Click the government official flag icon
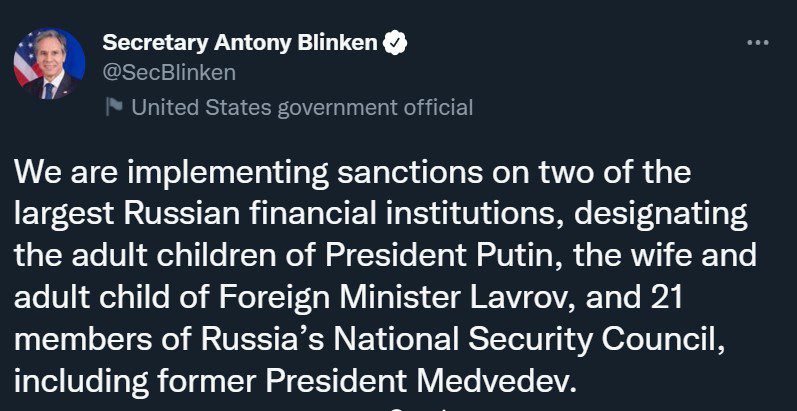Viewport: 797px width, 411px height. [114, 107]
